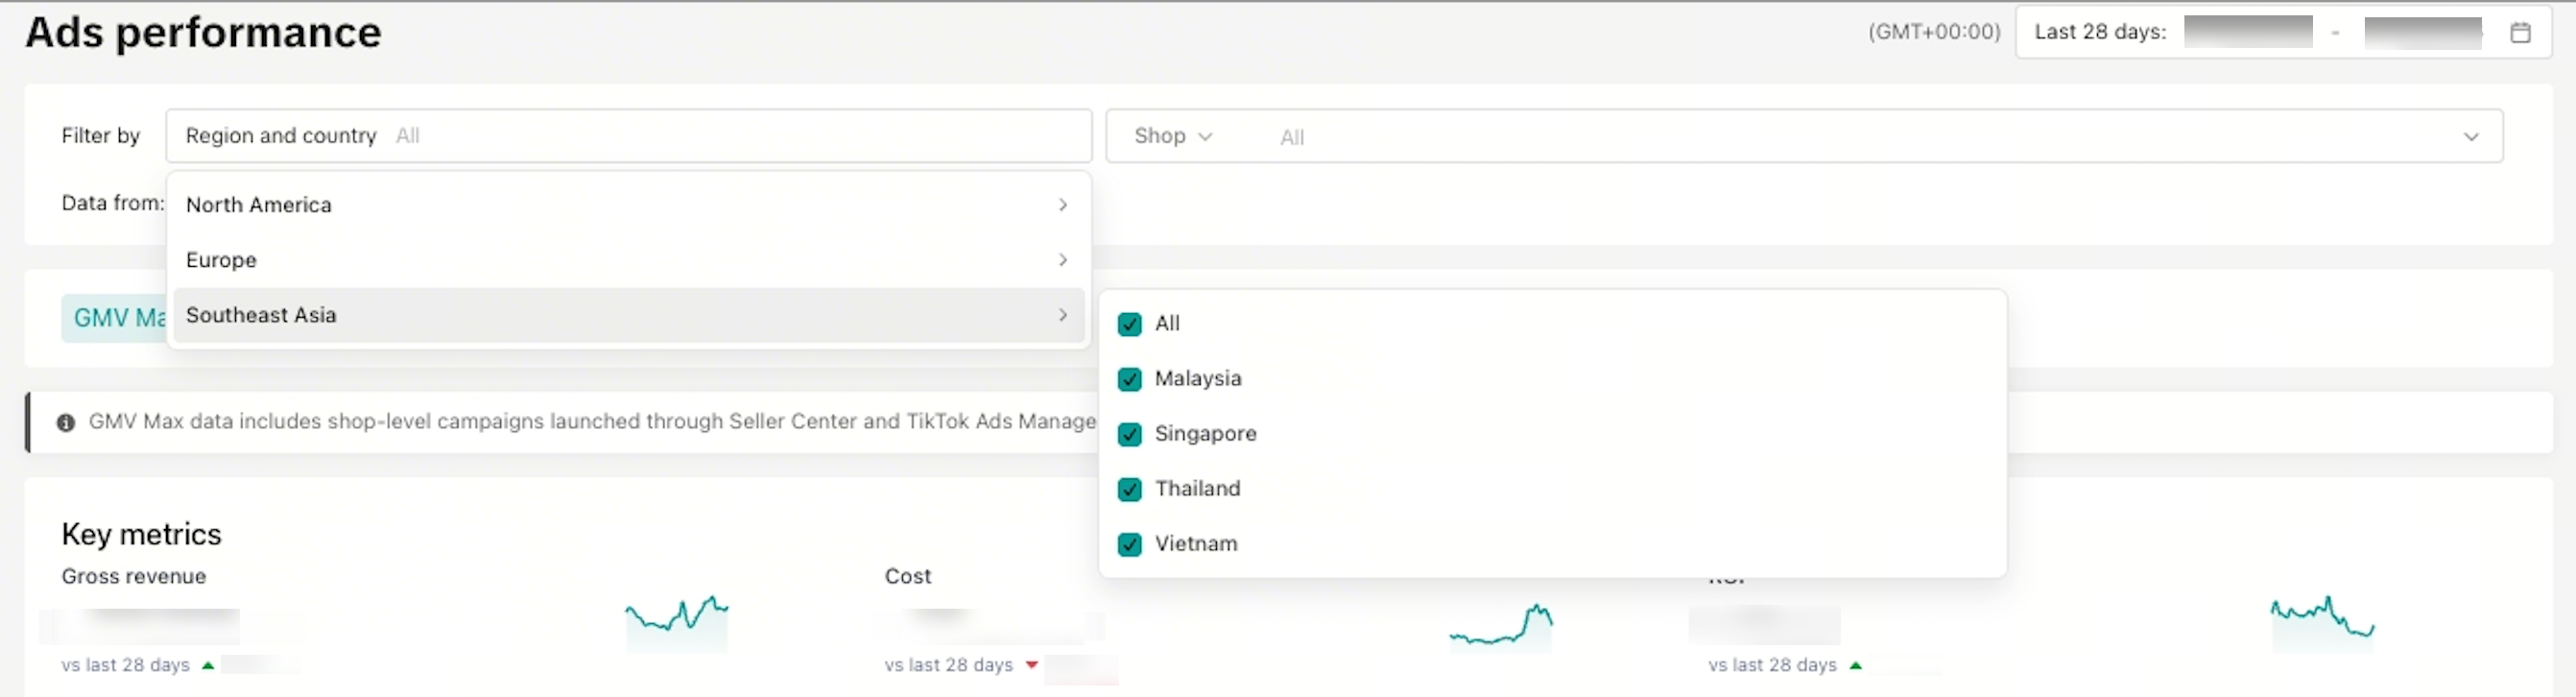This screenshot has width=2576, height=697.
Task: Click the Region and country filter field
Action: (627, 136)
